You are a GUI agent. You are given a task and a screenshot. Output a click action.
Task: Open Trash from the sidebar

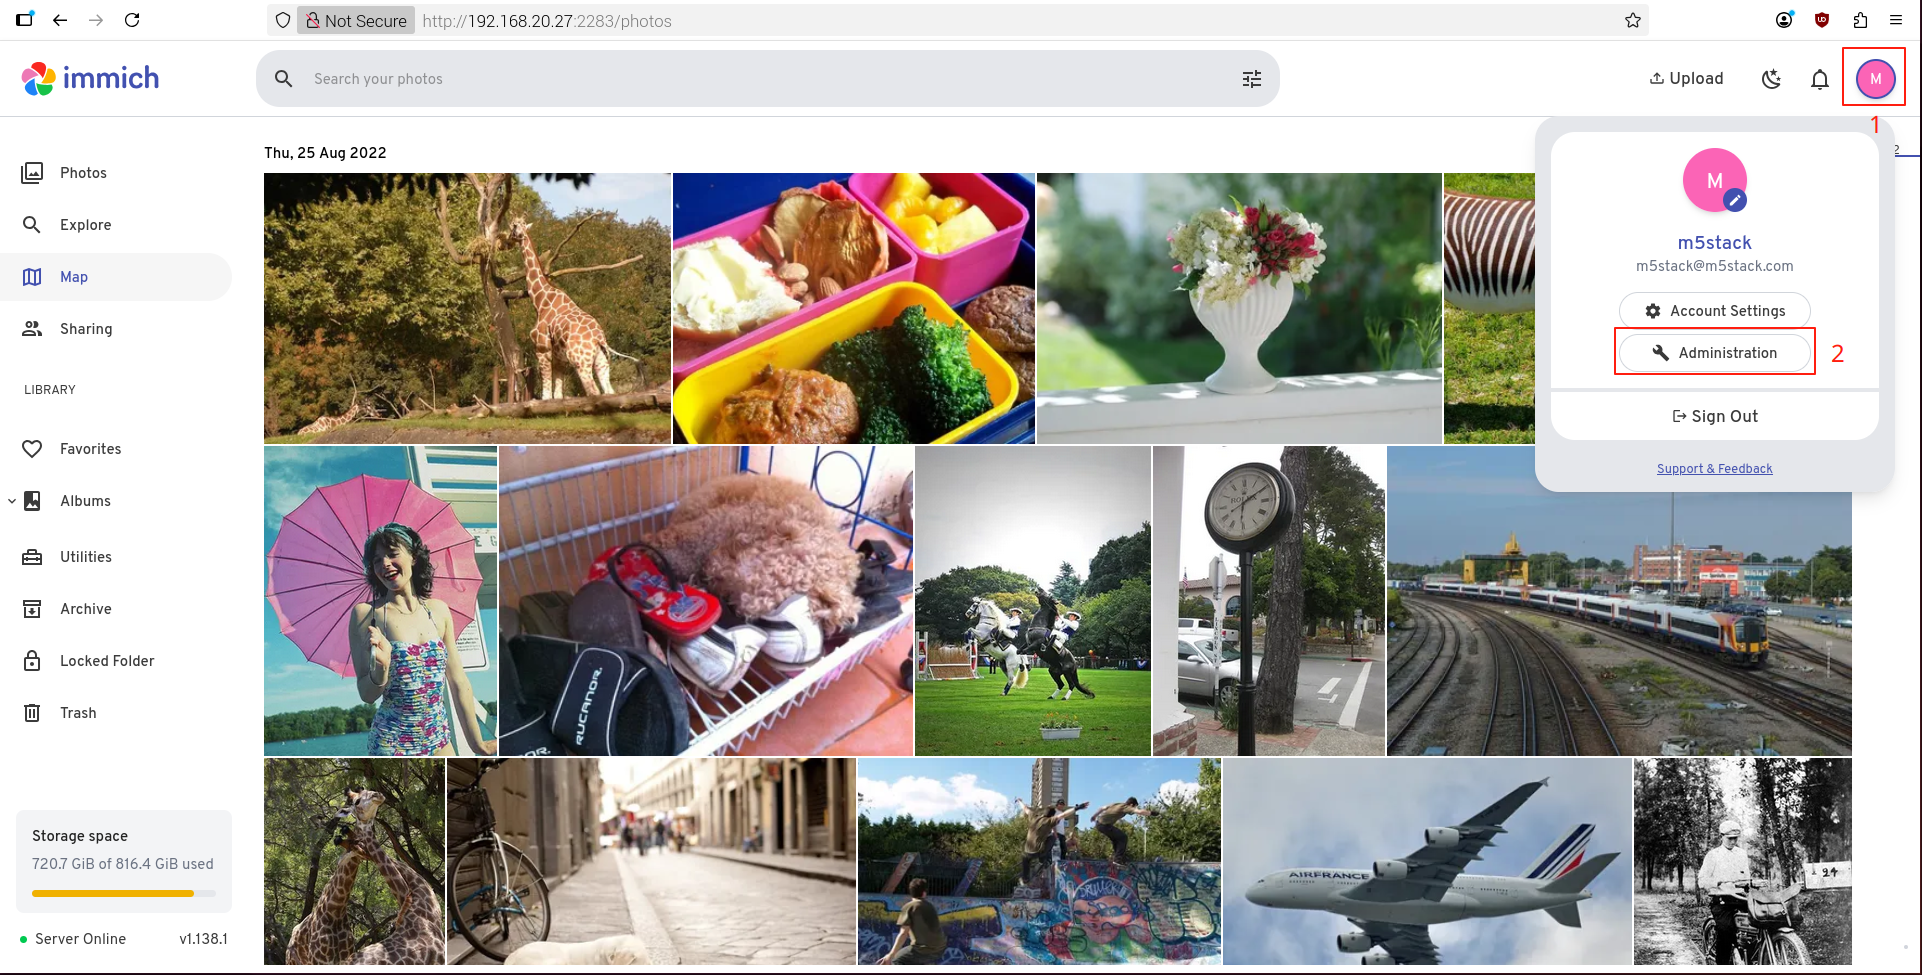78,713
